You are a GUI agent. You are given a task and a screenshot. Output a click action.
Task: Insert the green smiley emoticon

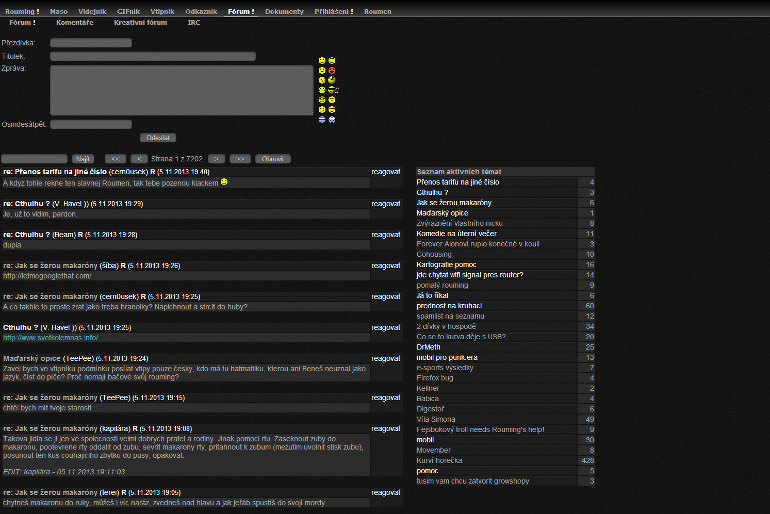pyautogui.click(x=322, y=90)
